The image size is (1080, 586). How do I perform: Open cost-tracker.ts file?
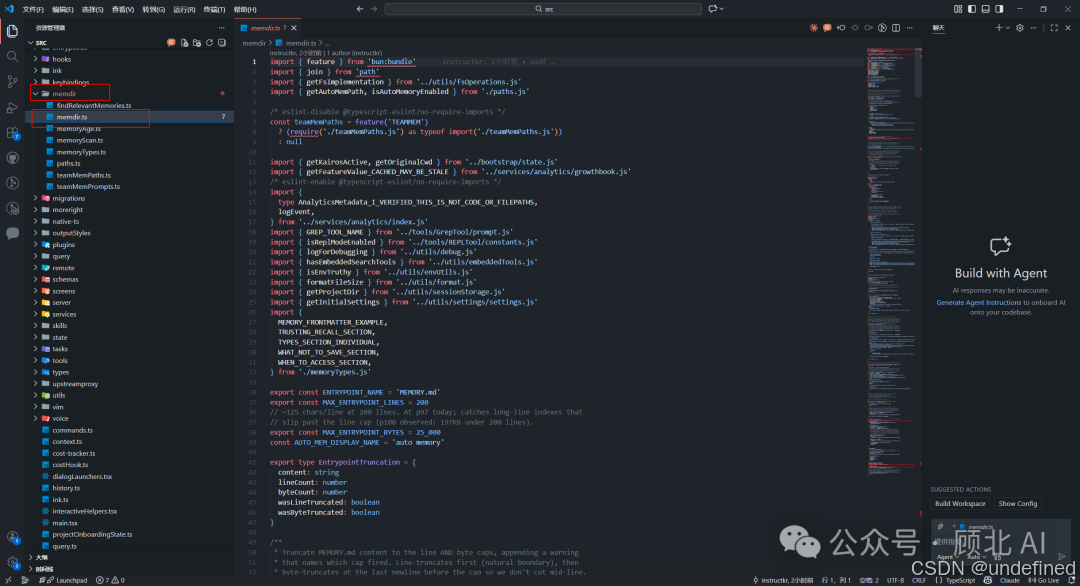pos(74,454)
